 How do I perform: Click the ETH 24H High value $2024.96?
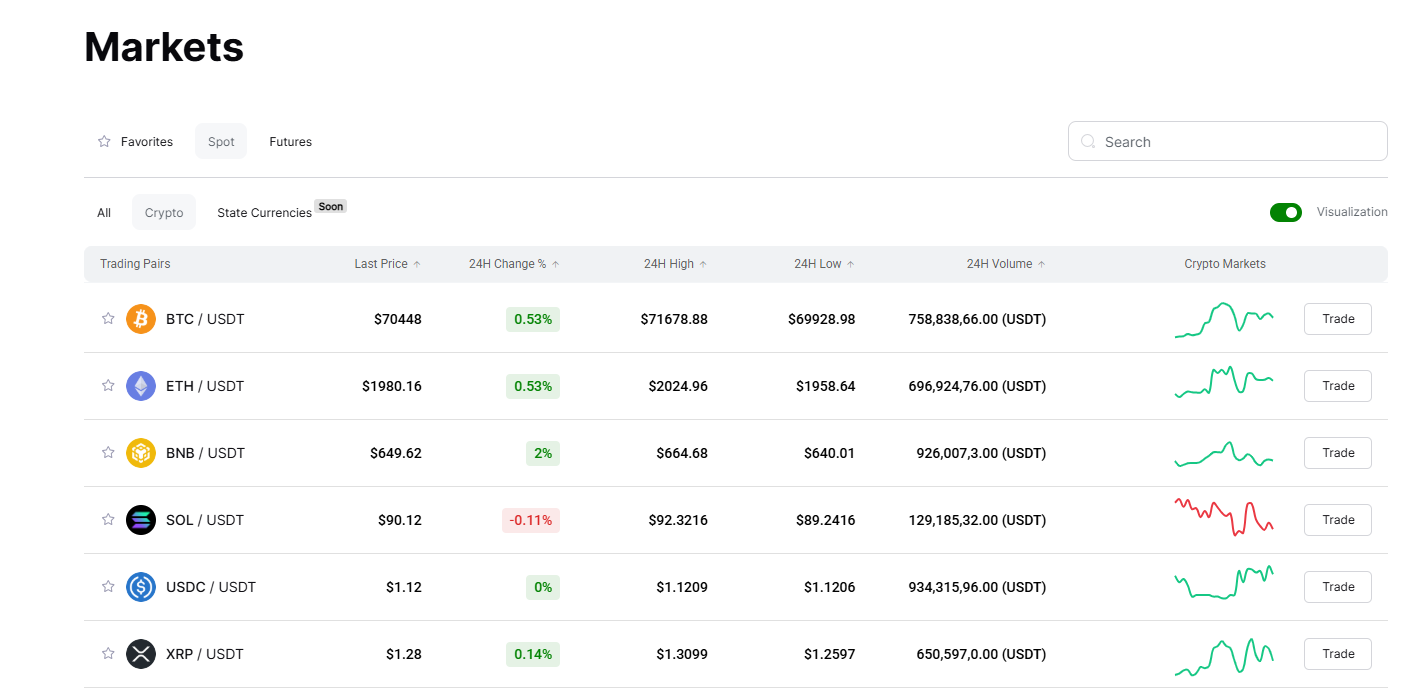(x=678, y=386)
